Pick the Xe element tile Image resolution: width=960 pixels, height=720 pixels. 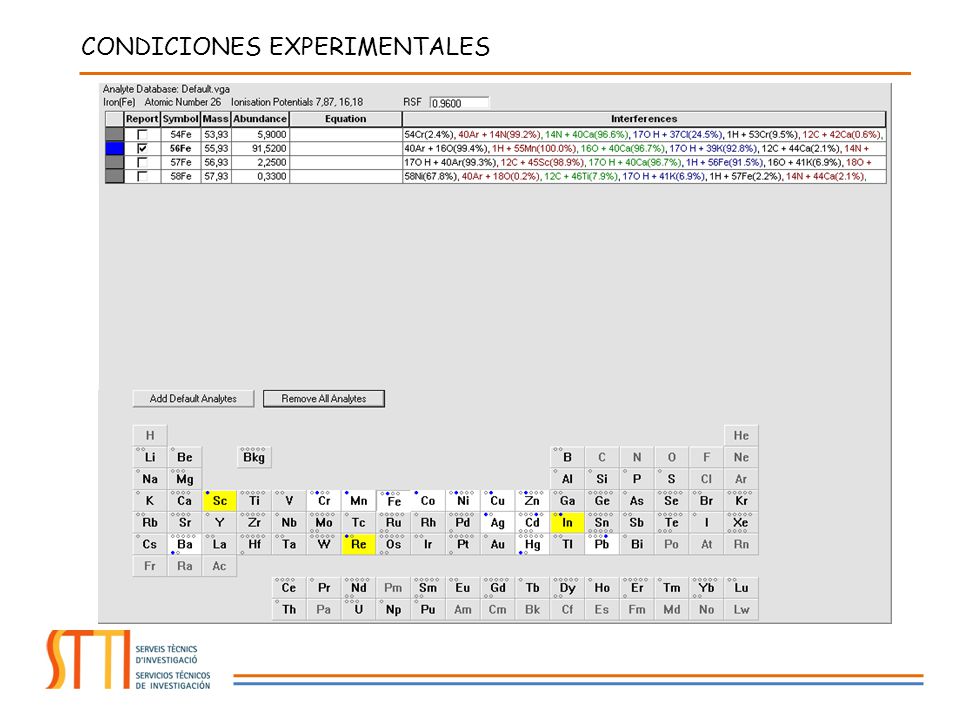click(x=741, y=522)
